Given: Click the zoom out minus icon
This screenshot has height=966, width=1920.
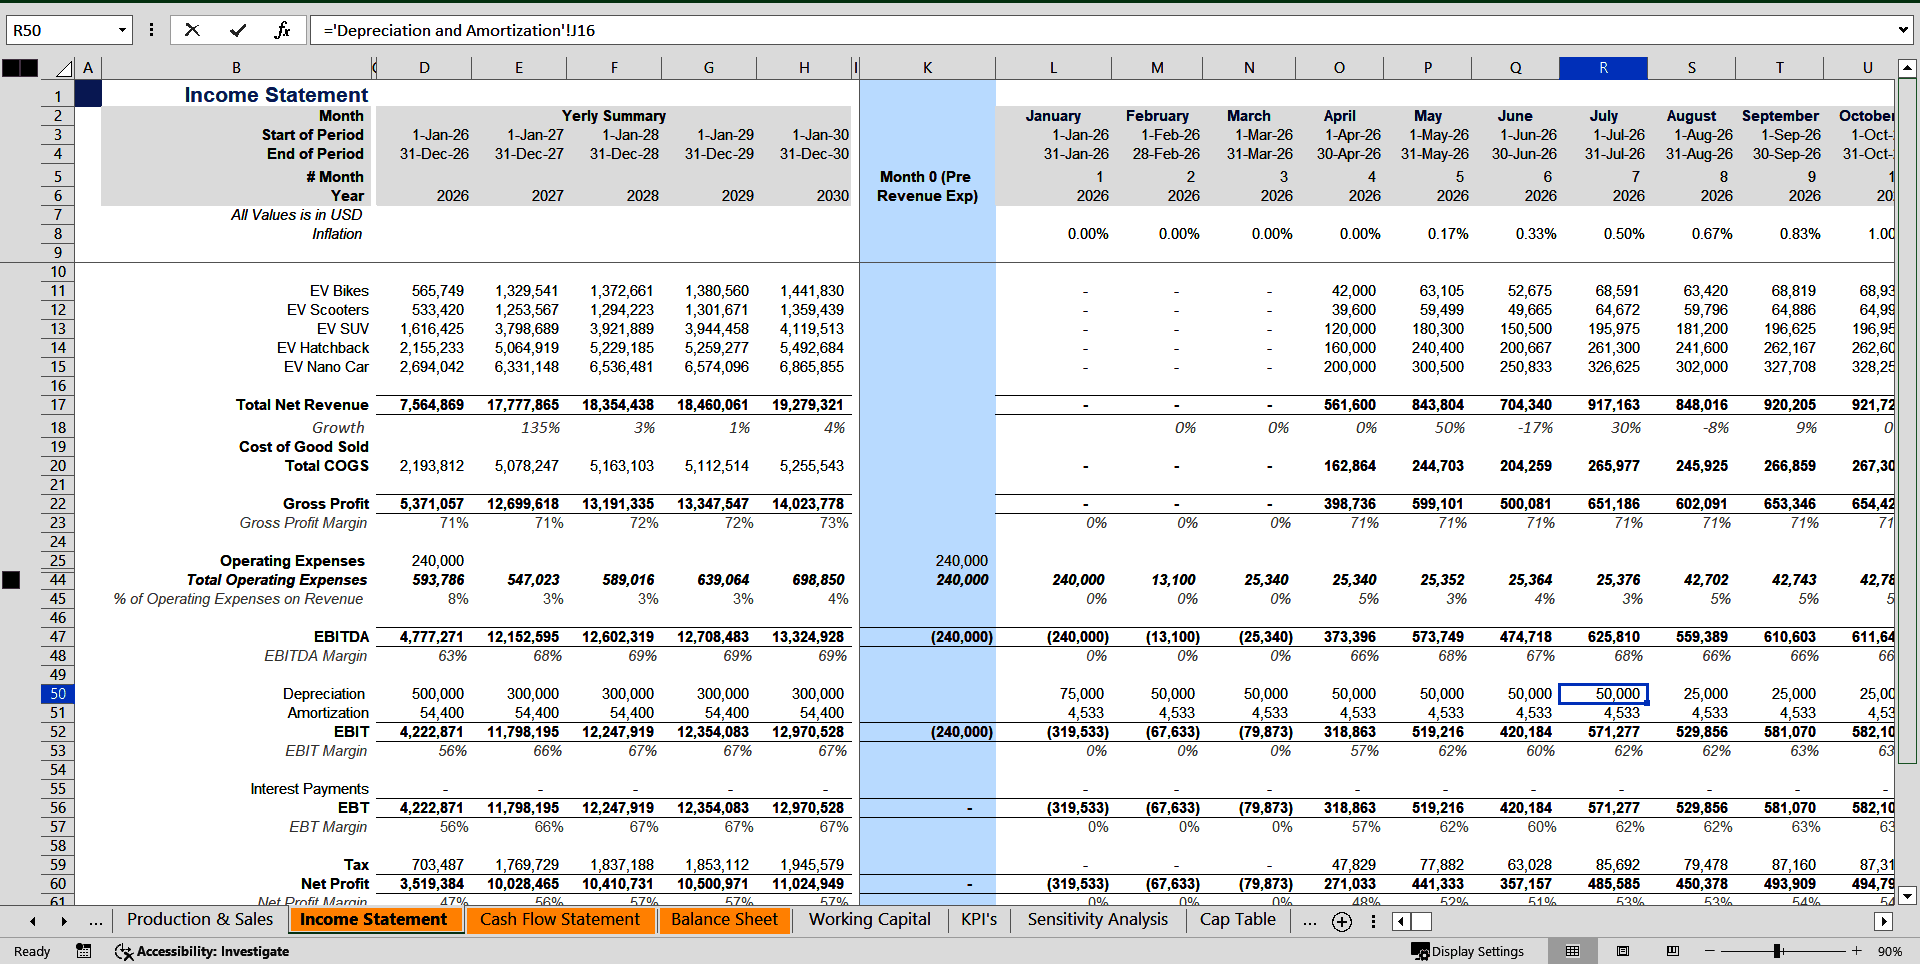Looking at the screenshot, I should pos(1710,951).
